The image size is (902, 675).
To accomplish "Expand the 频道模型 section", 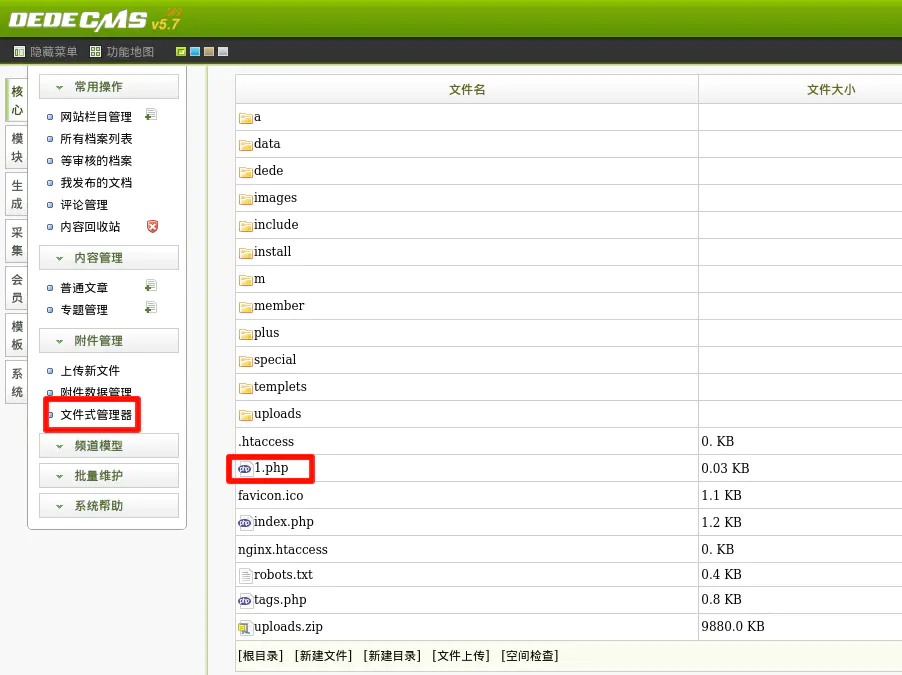I will click(109, 446).
